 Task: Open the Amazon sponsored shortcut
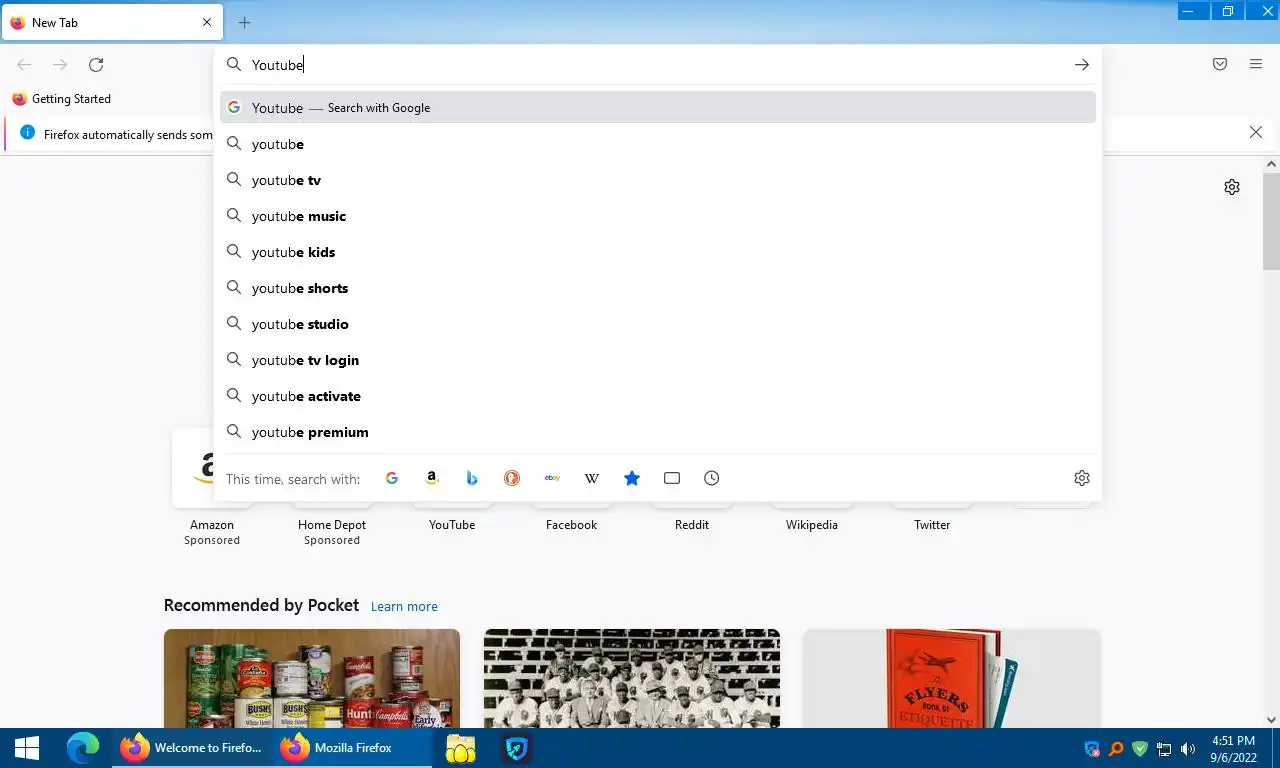pos(212,490)
